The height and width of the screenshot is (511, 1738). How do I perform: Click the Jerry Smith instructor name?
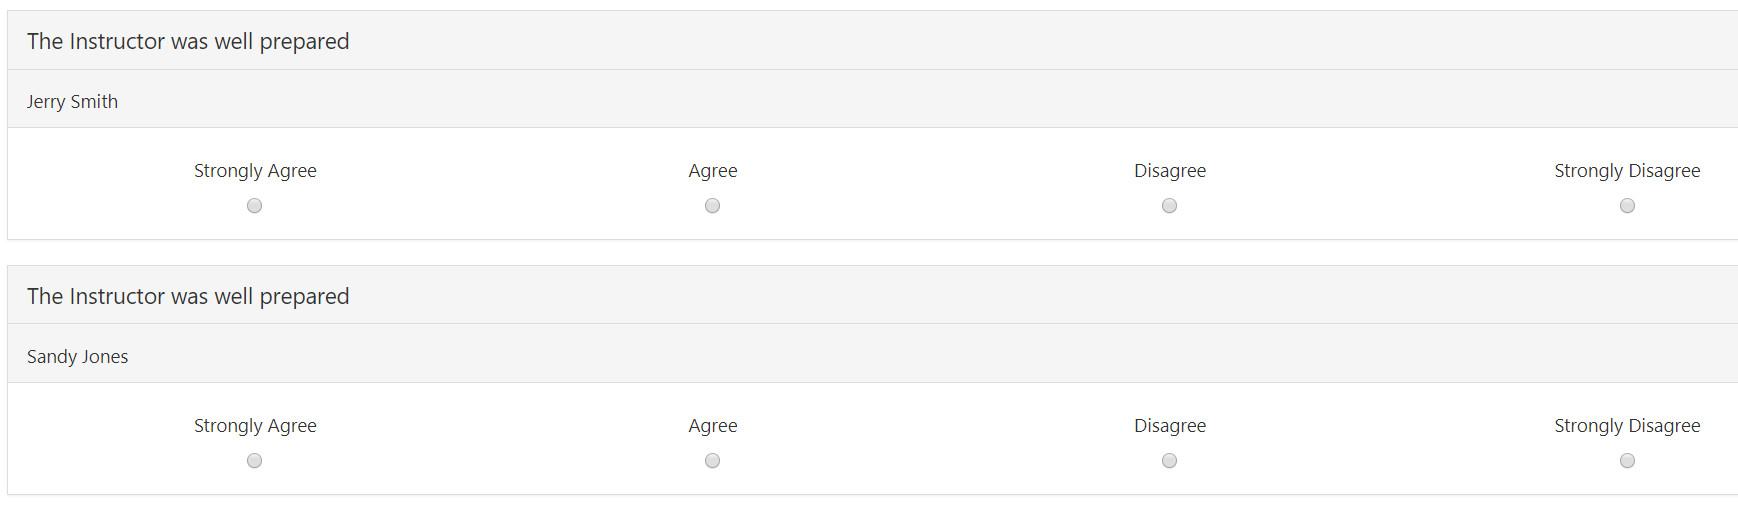pos(72,102)
